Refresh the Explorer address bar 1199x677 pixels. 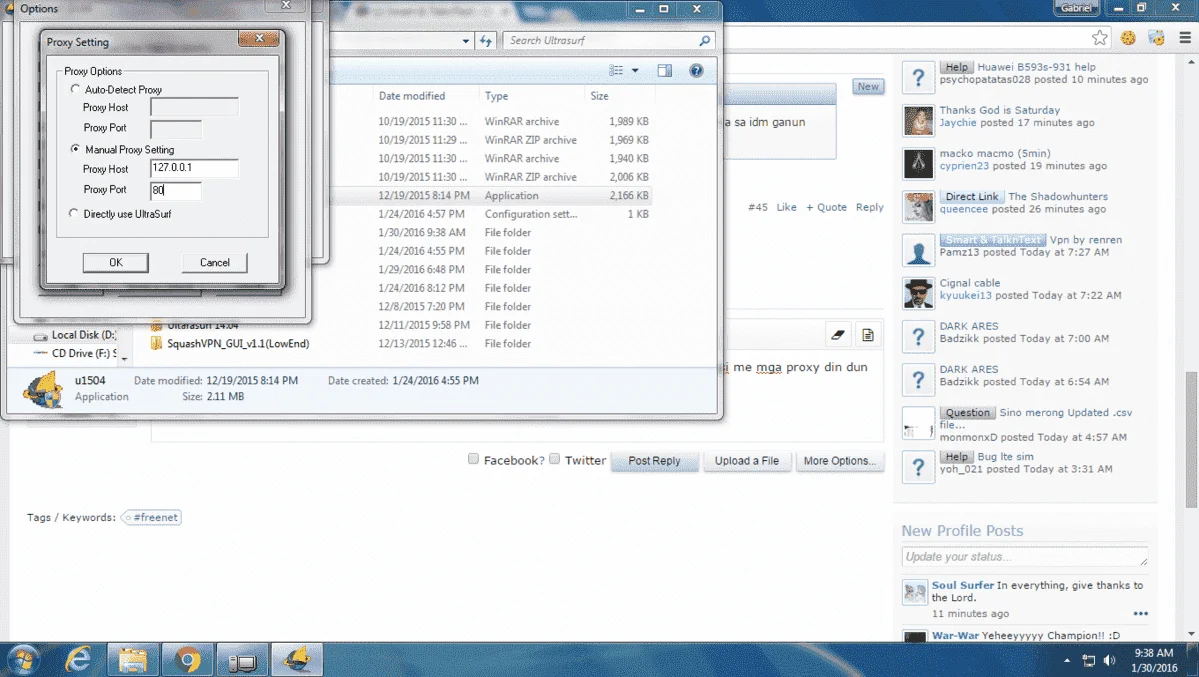pyautogui.click(x=486, y=41)
